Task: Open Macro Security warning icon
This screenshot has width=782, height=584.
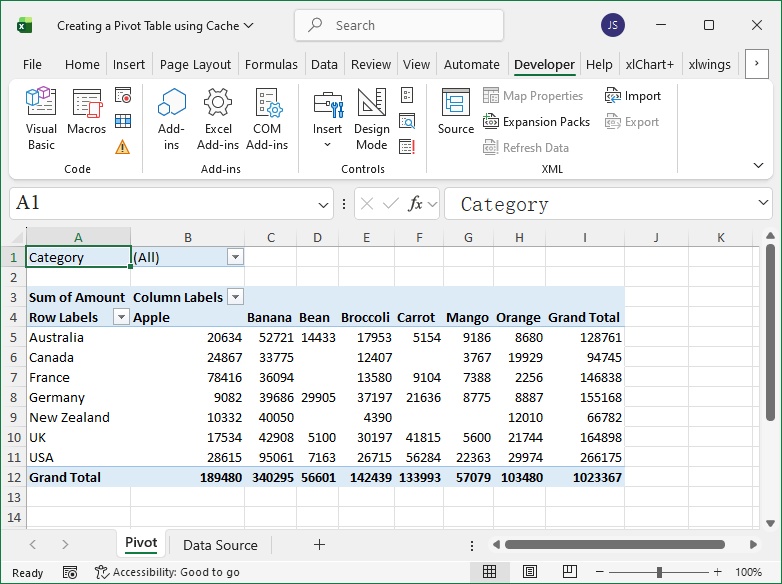Action: [122, 147]
